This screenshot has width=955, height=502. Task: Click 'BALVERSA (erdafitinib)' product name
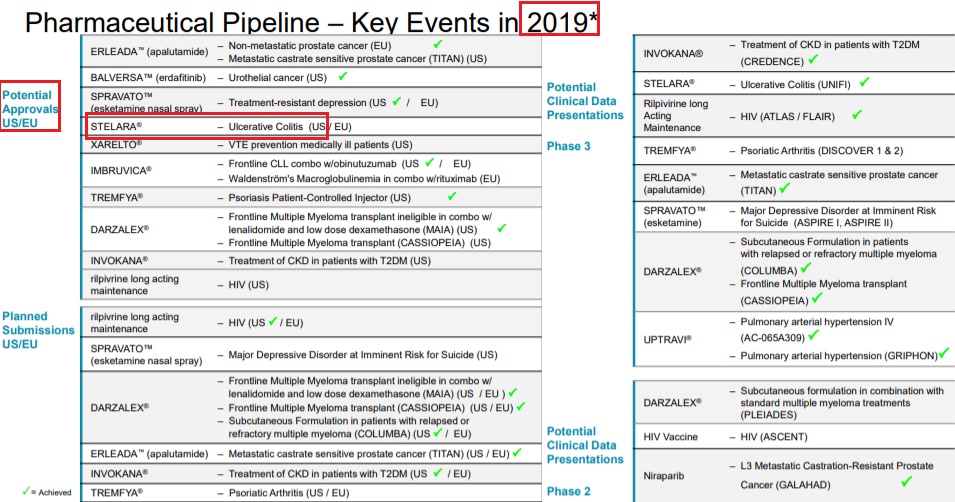148,78
